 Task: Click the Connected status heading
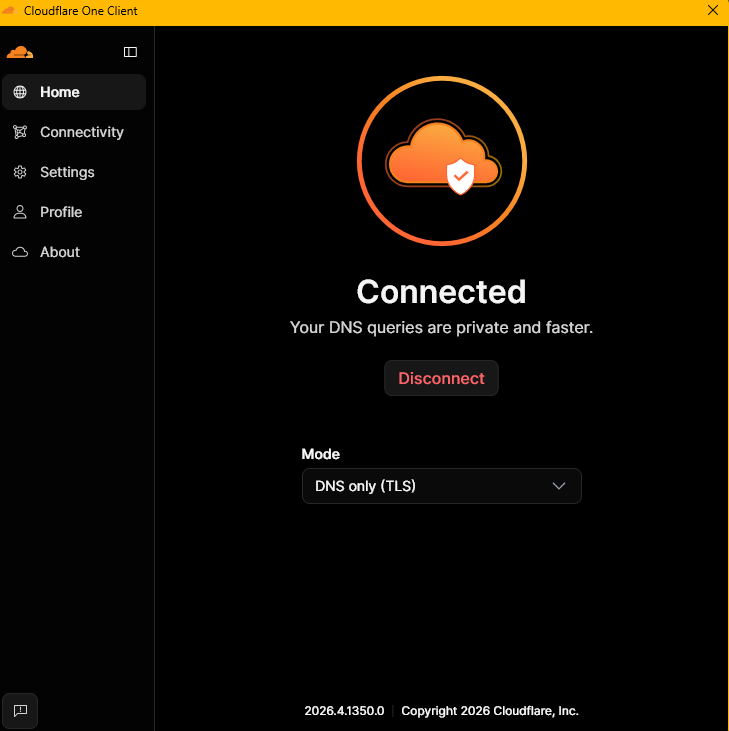[x=441, y=292]
